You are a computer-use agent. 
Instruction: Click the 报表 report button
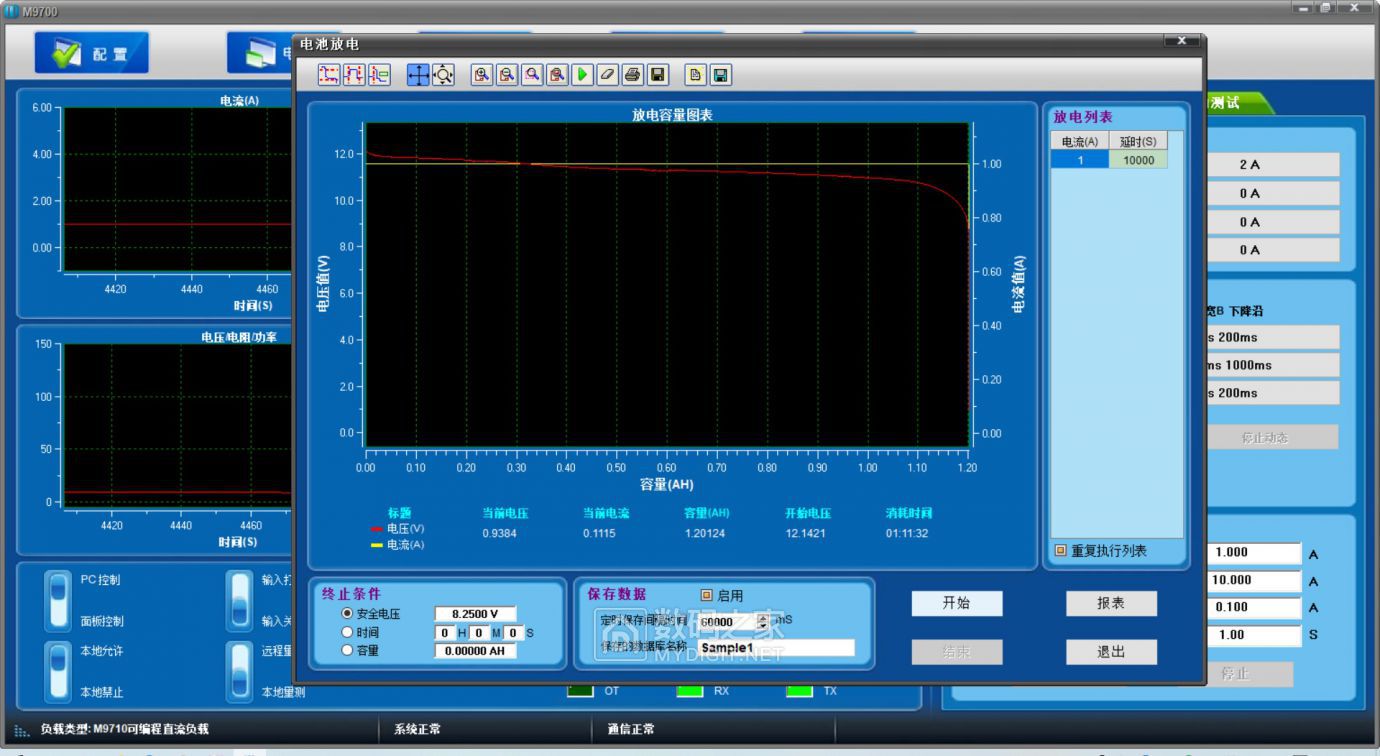1111,603
